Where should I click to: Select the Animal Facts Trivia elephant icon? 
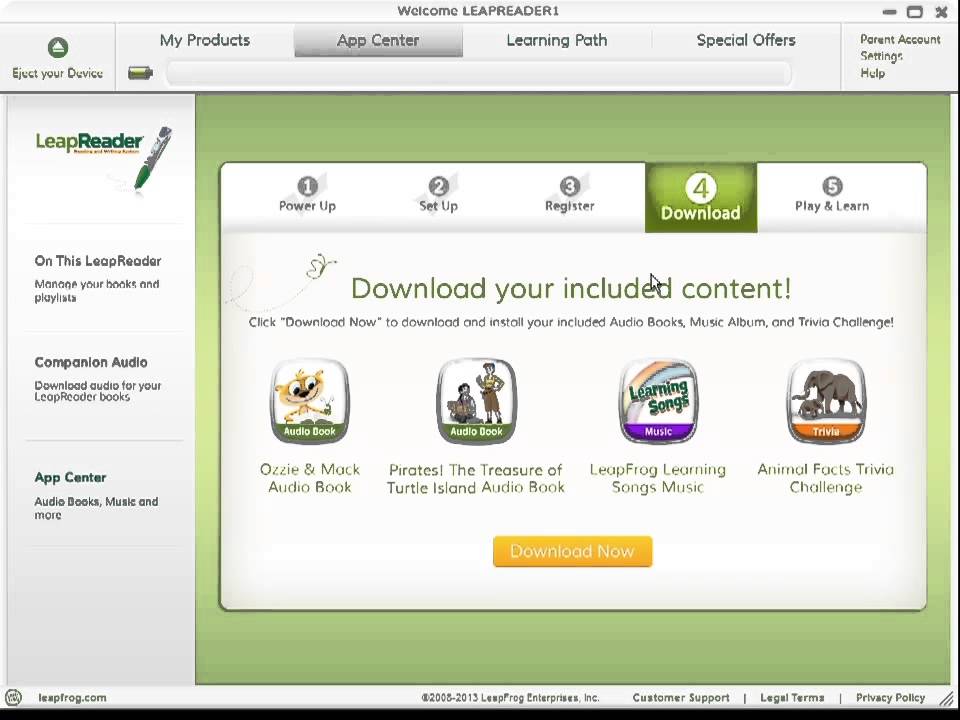click(x=825, y=401)
